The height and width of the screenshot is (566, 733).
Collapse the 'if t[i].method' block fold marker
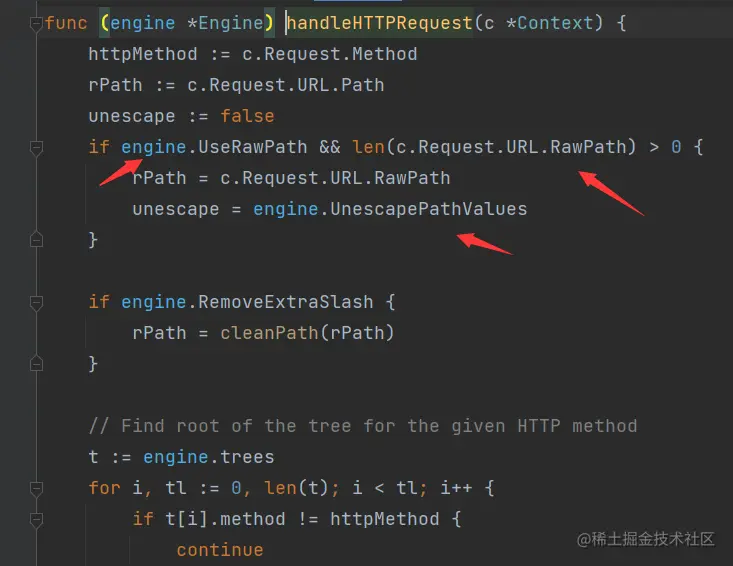pyautogui.click(x=36, y=519)
